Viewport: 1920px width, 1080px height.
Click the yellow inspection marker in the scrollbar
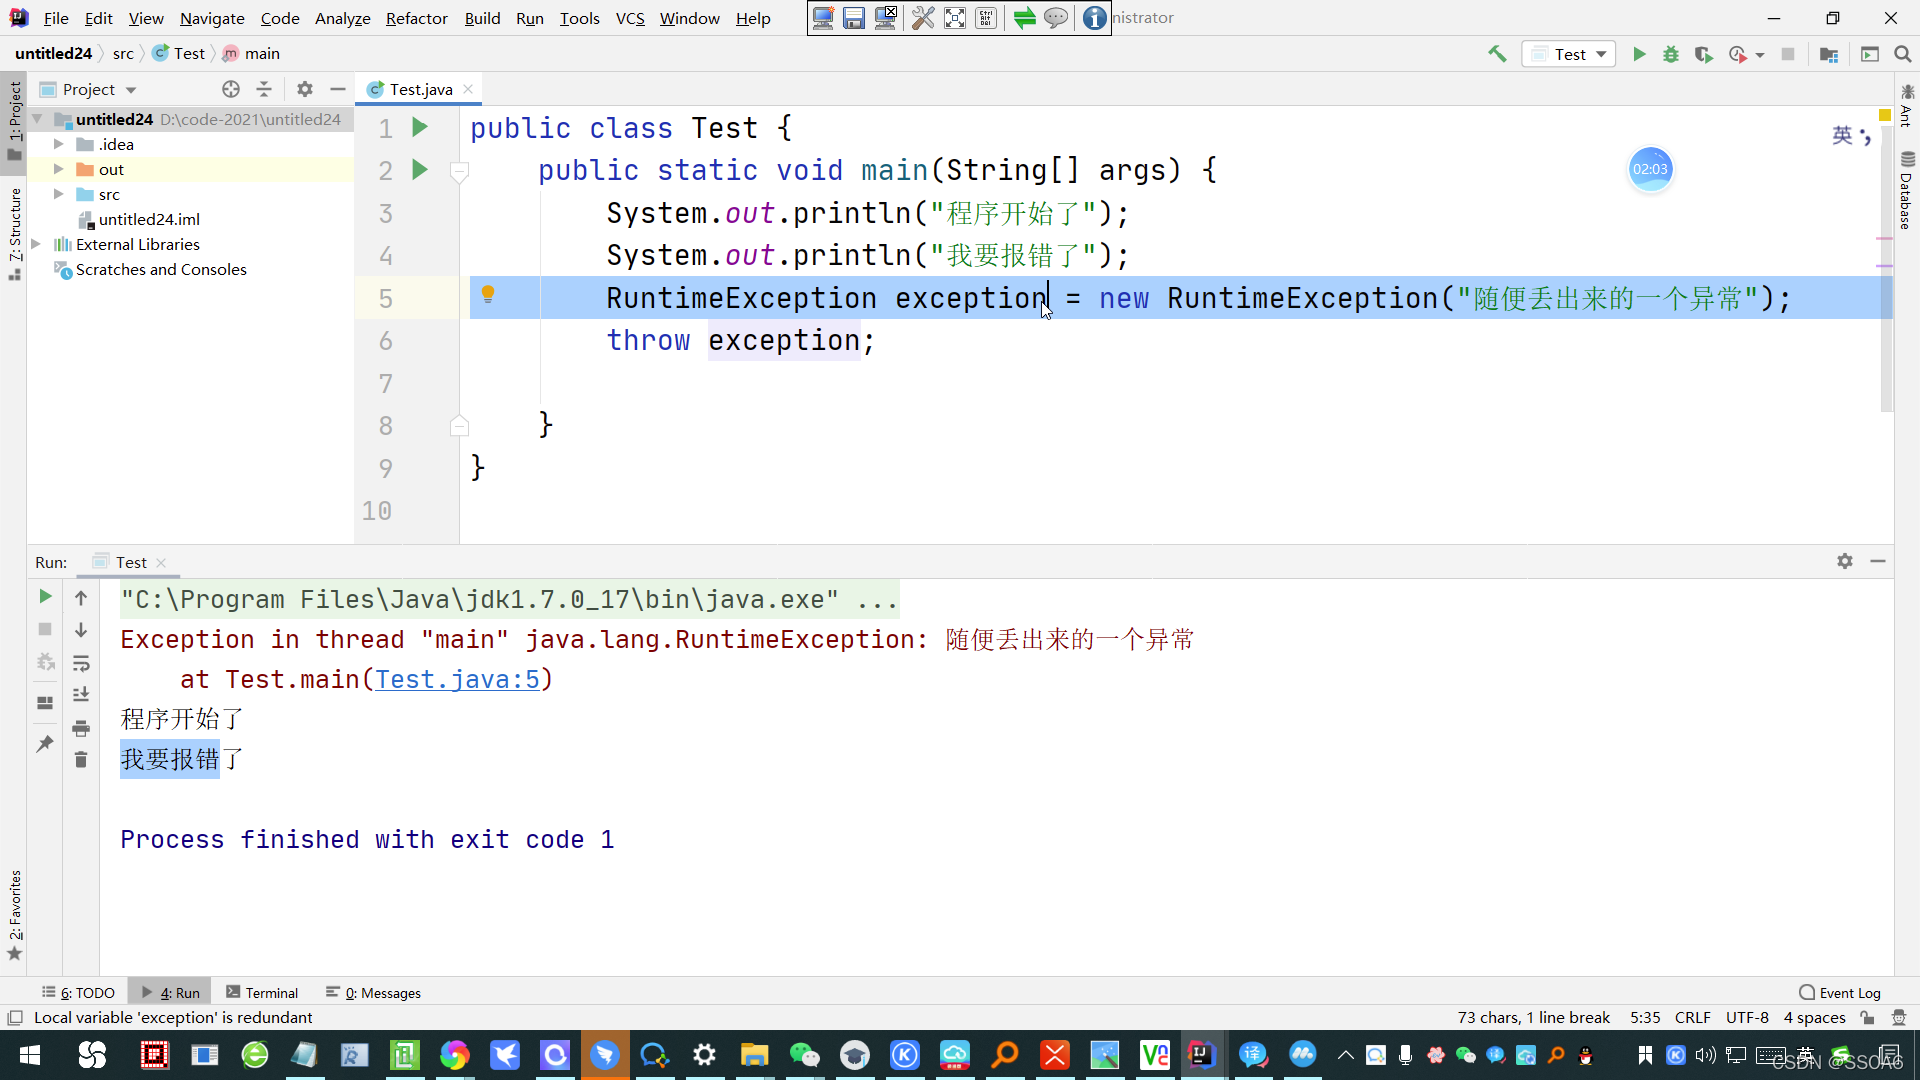pos(1884,115)
